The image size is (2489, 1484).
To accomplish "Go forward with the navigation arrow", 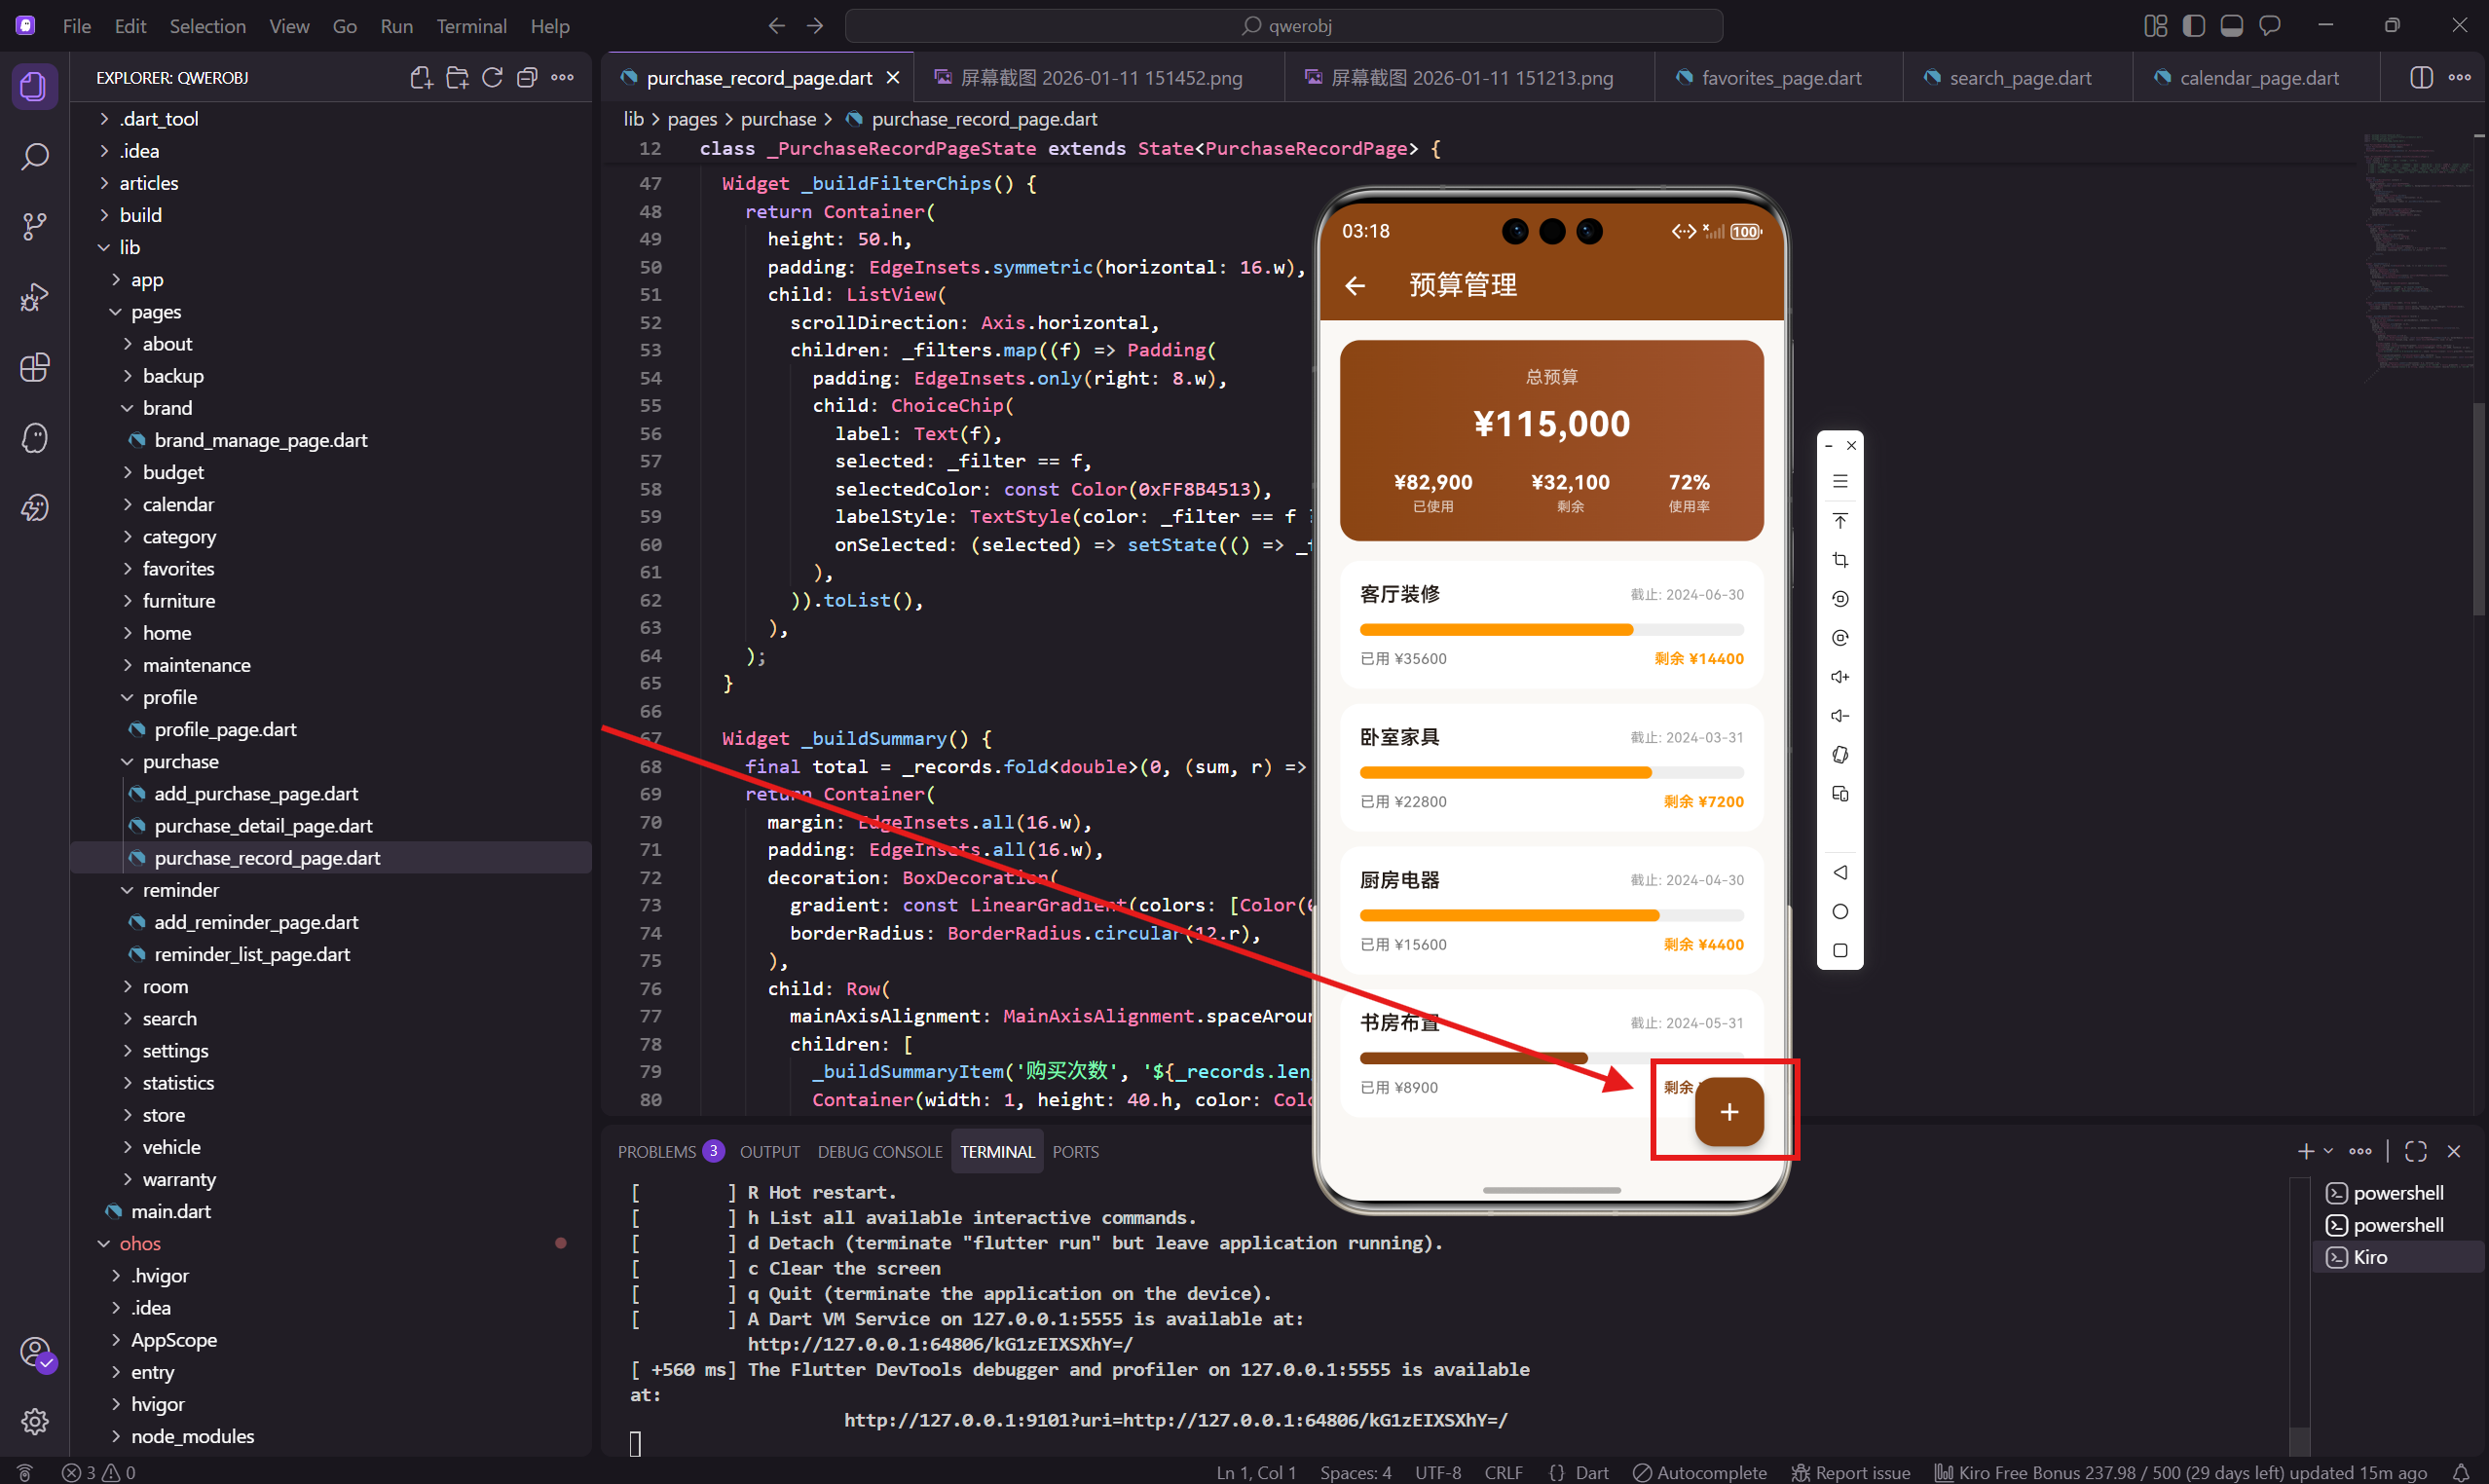I will (x=815, y=26).
